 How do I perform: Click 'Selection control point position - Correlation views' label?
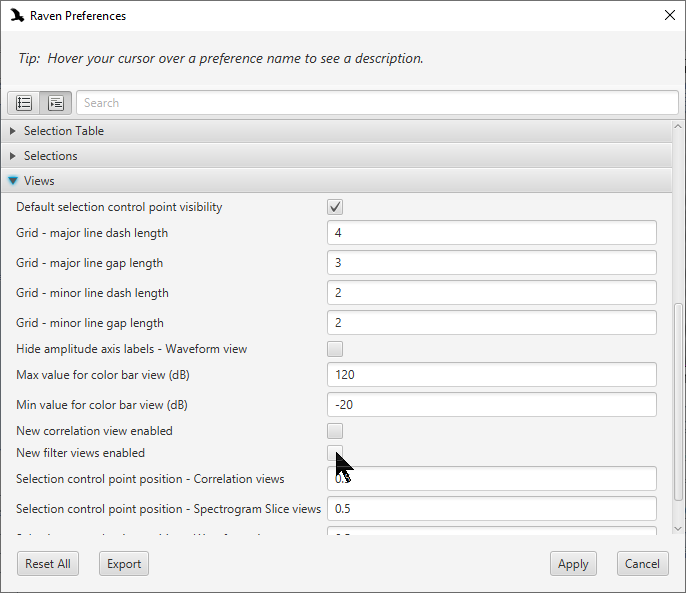pos(150,479)
